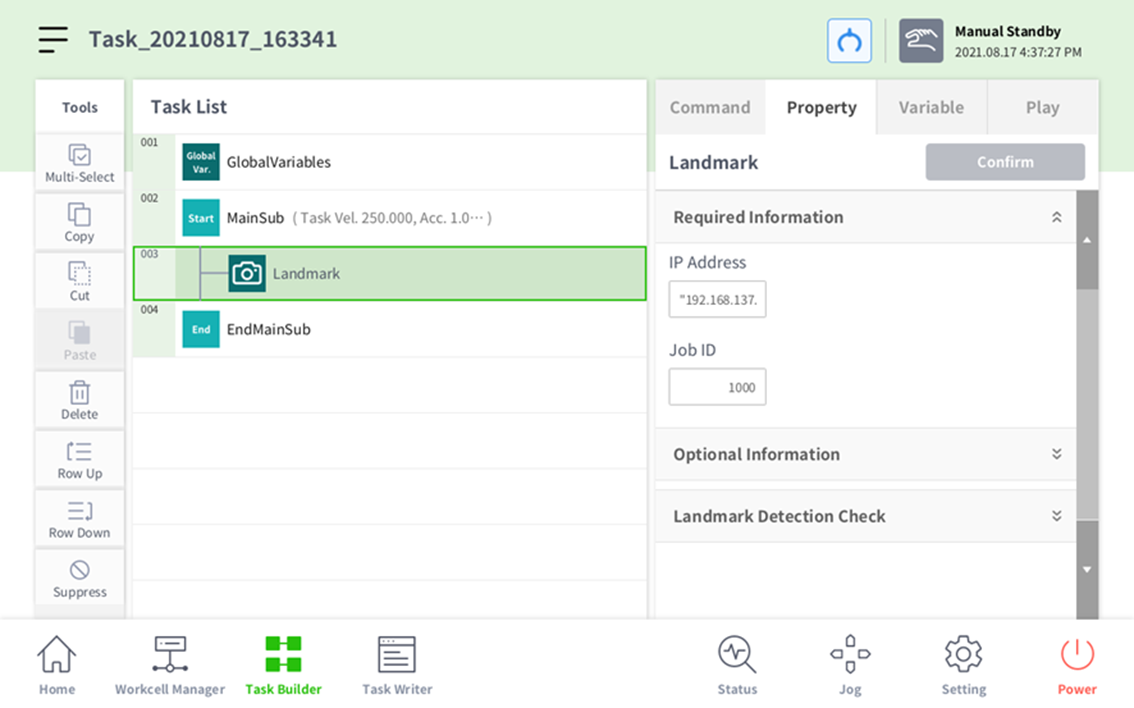Image resolution: width=1134 pixels, height=708 pixels.
Task: Switch to the Variable tab
Action: point(931,107)
